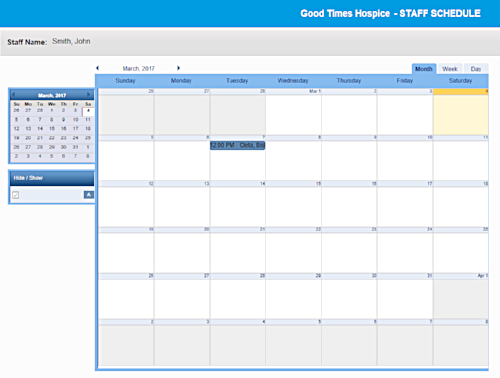
Task: Switch to the Week view tab
Action: tap(450, 69)
